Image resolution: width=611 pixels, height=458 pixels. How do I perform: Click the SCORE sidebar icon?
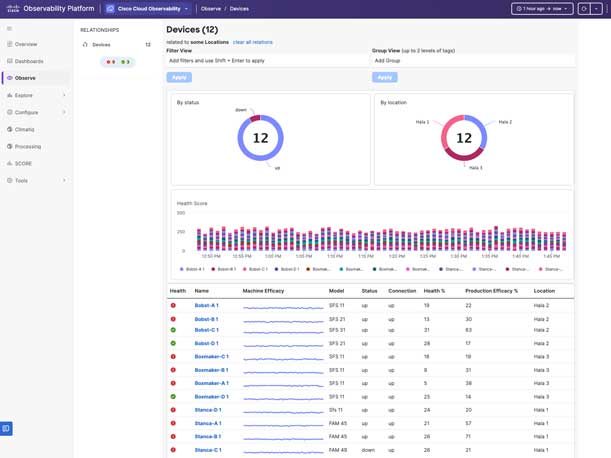click(10, 163)
